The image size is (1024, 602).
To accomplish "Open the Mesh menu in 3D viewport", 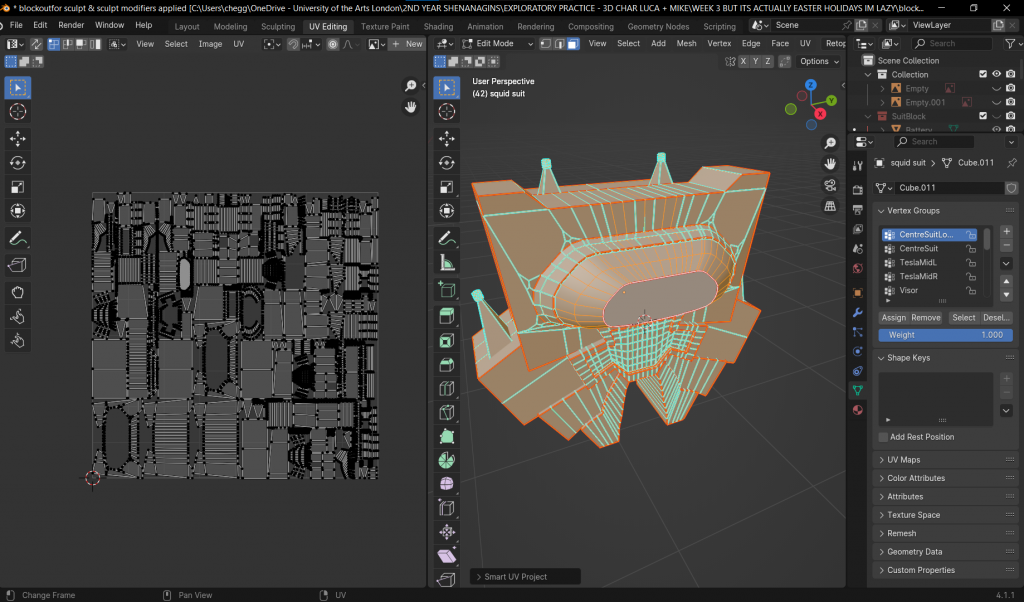I will (686, 44).
